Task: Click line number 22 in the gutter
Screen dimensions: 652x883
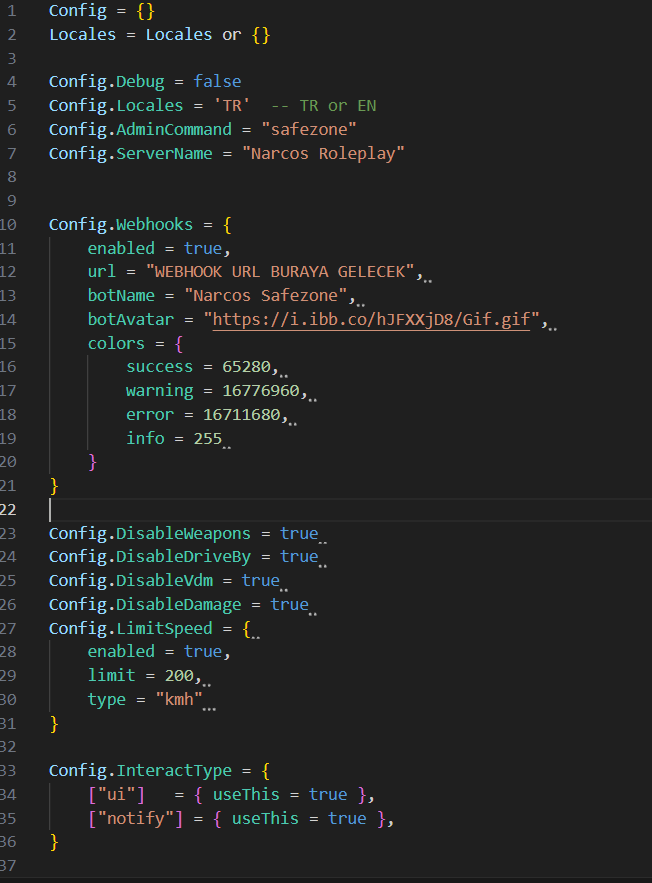Action: [8, 510]
